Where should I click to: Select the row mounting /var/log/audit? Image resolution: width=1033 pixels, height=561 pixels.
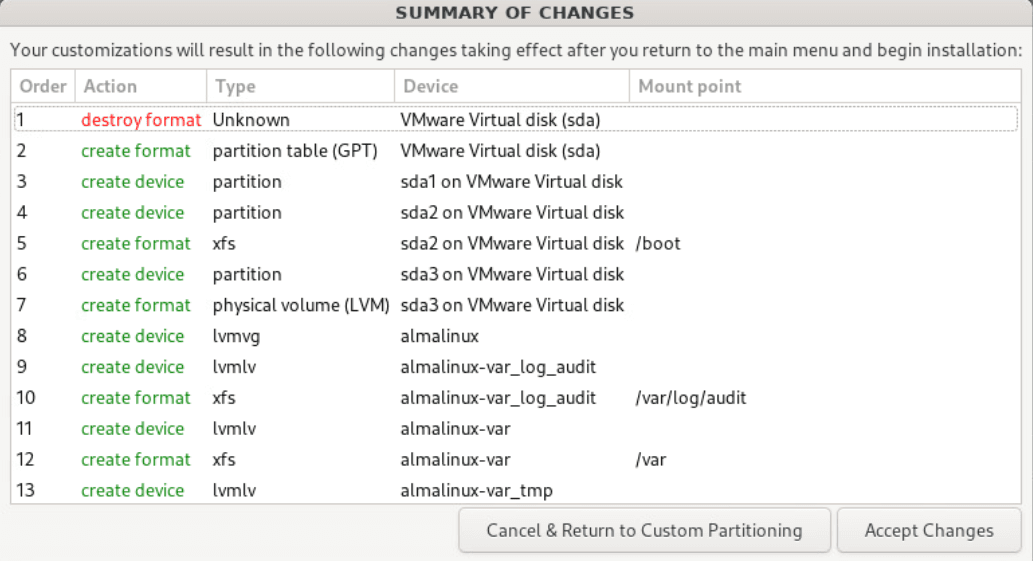[x=516, y=398]
